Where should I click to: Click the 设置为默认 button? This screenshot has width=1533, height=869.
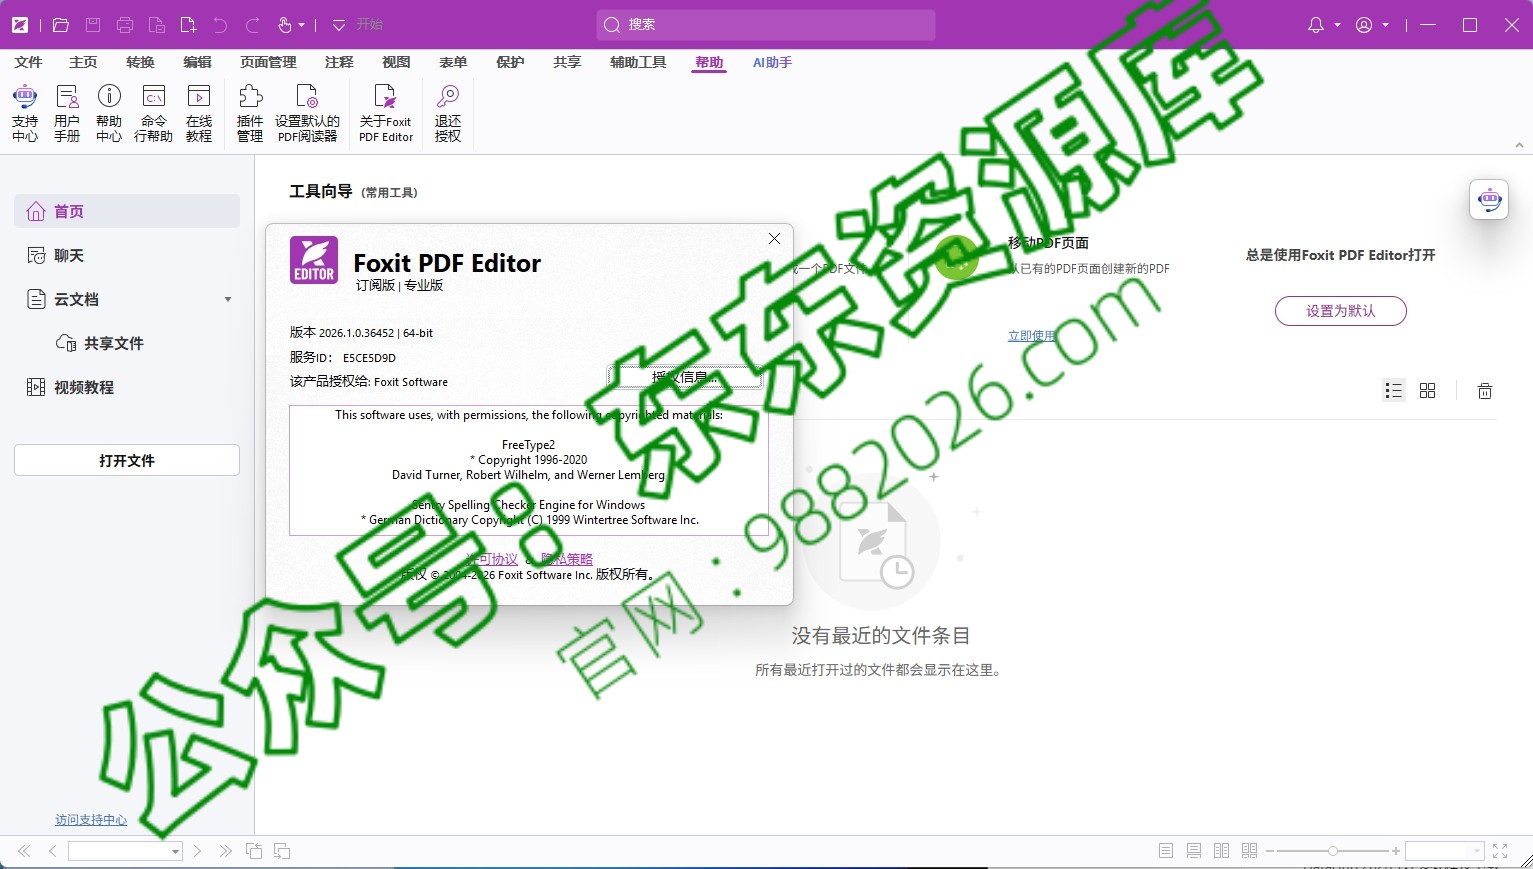click(x=1340, y=311)
